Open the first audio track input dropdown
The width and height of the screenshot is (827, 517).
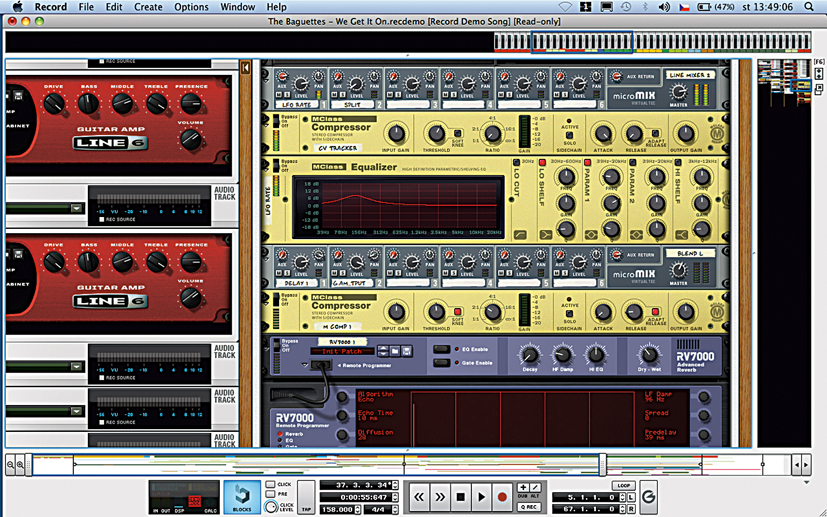click(77, 208)
